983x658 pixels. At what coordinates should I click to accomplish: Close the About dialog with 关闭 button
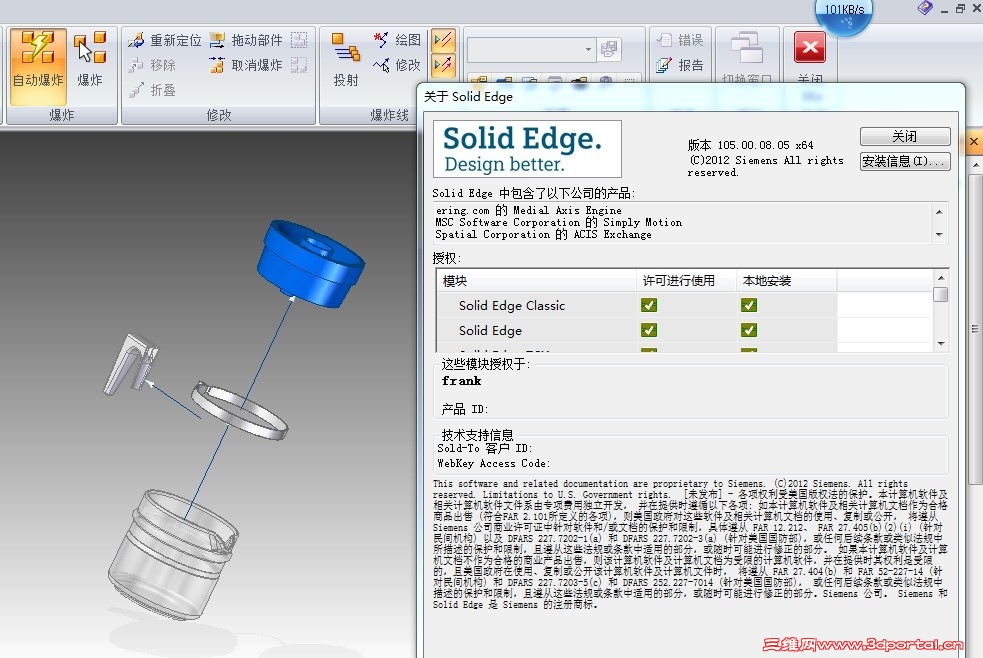pyautogui.click(x=905, y=137)
